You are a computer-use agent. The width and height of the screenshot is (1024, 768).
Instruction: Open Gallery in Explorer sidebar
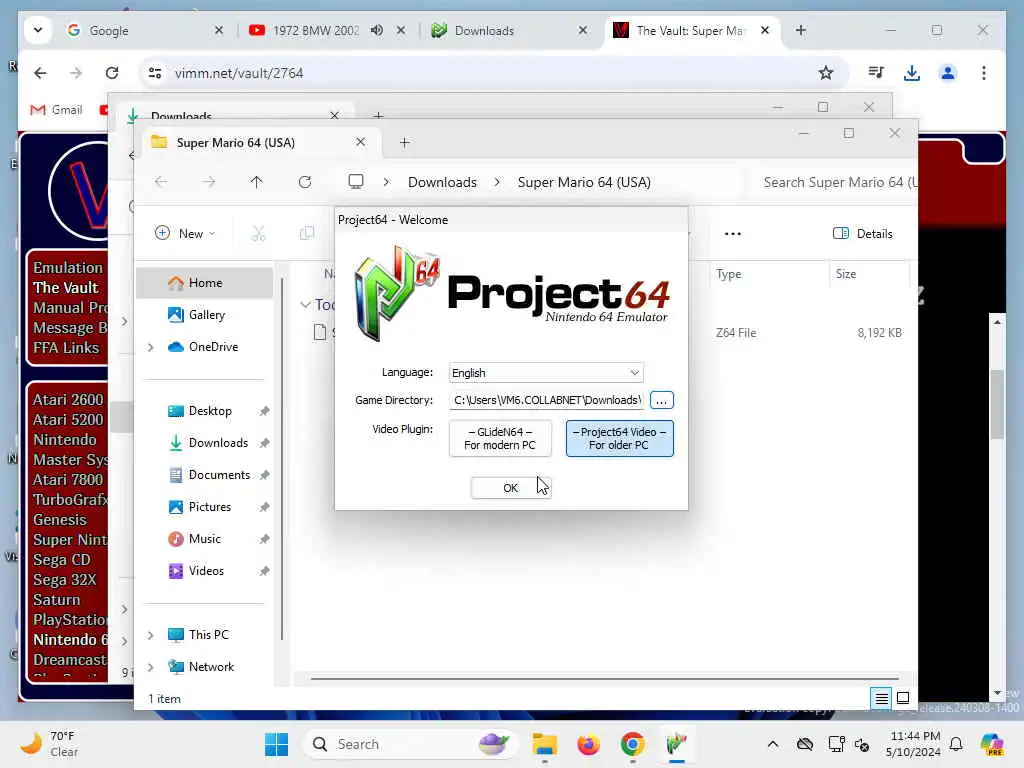coord(206,315)
